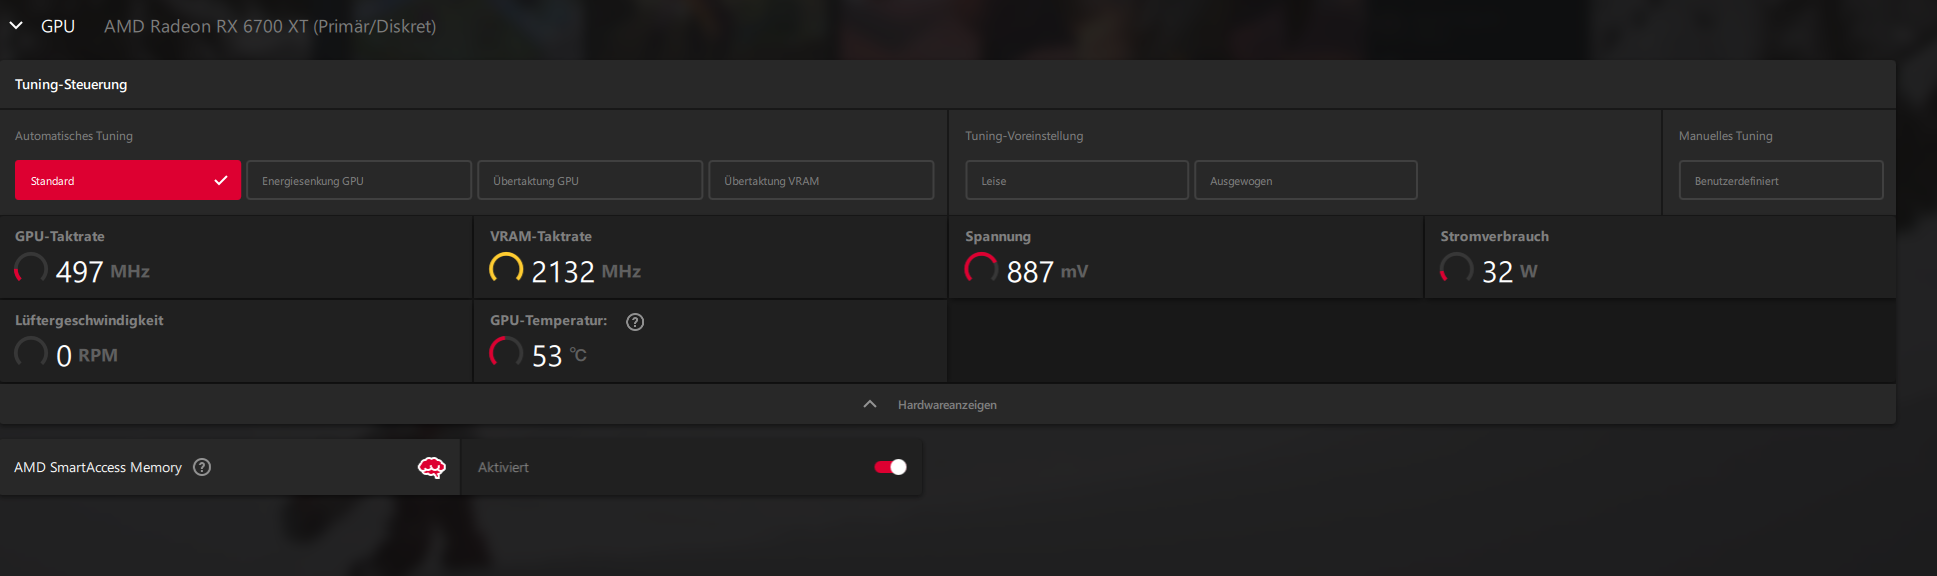Screen dimensions: 1937x576
Task: Click the Tuning-Steuerung header
Action: (71, 85)
